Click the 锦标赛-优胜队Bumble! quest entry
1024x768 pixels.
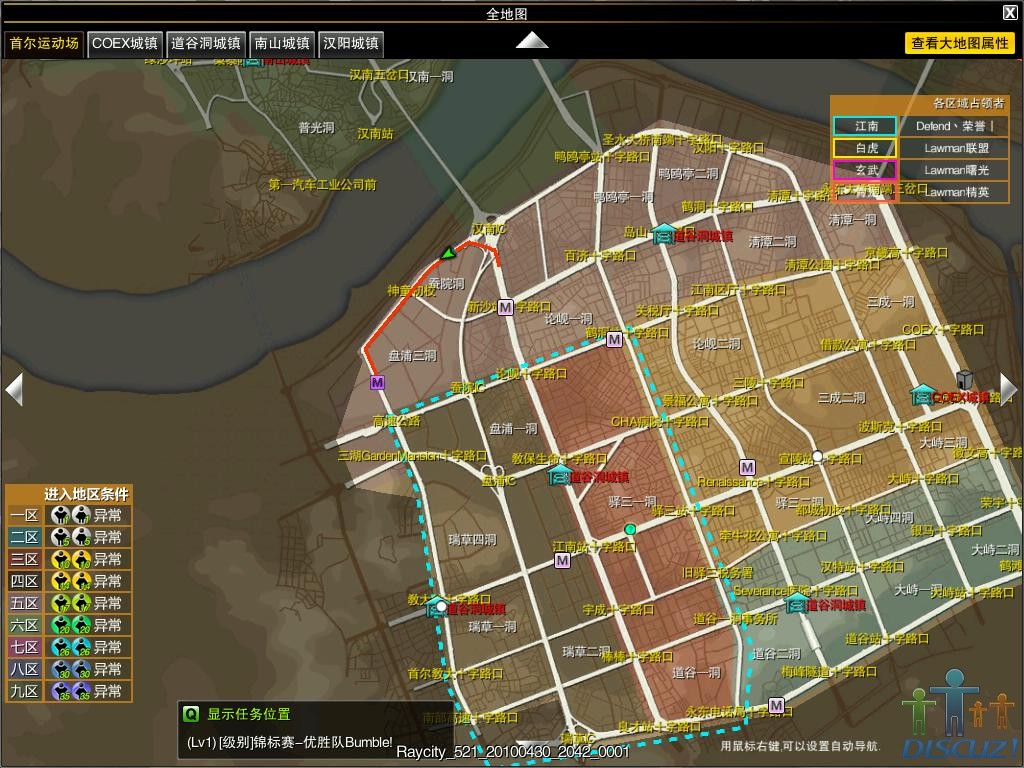coord(289,742)
